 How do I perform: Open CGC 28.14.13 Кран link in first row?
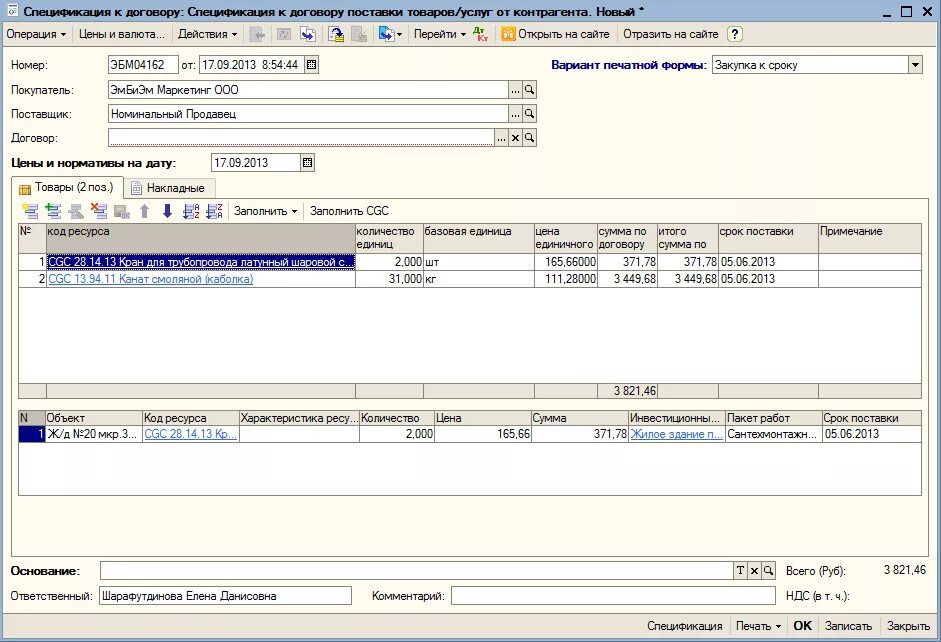click(201, 262)
